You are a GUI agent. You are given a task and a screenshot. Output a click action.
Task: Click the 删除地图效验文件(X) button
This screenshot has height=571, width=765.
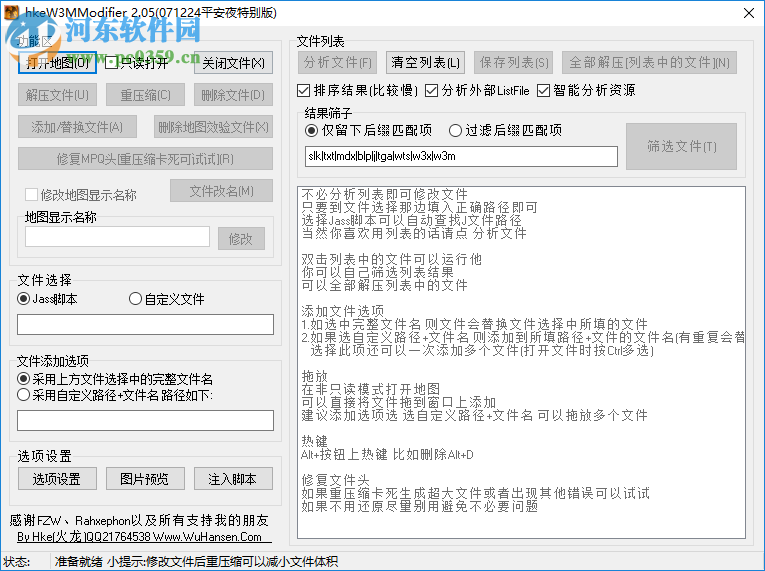coord(213,127)
